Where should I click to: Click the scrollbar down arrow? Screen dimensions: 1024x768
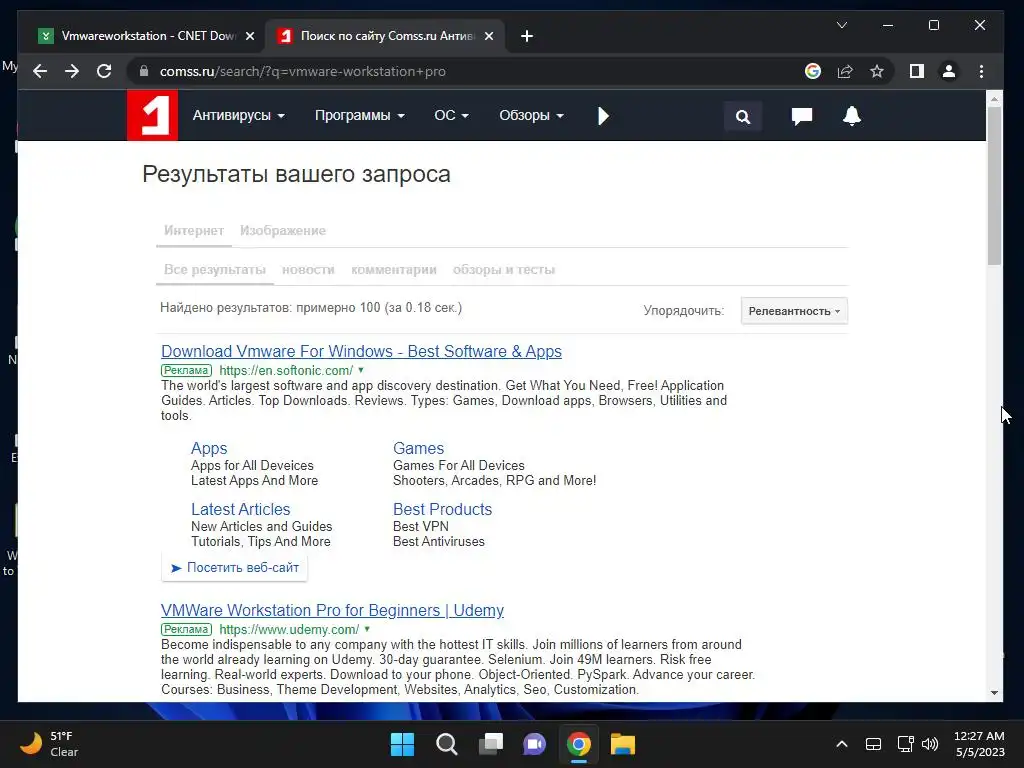994,693
